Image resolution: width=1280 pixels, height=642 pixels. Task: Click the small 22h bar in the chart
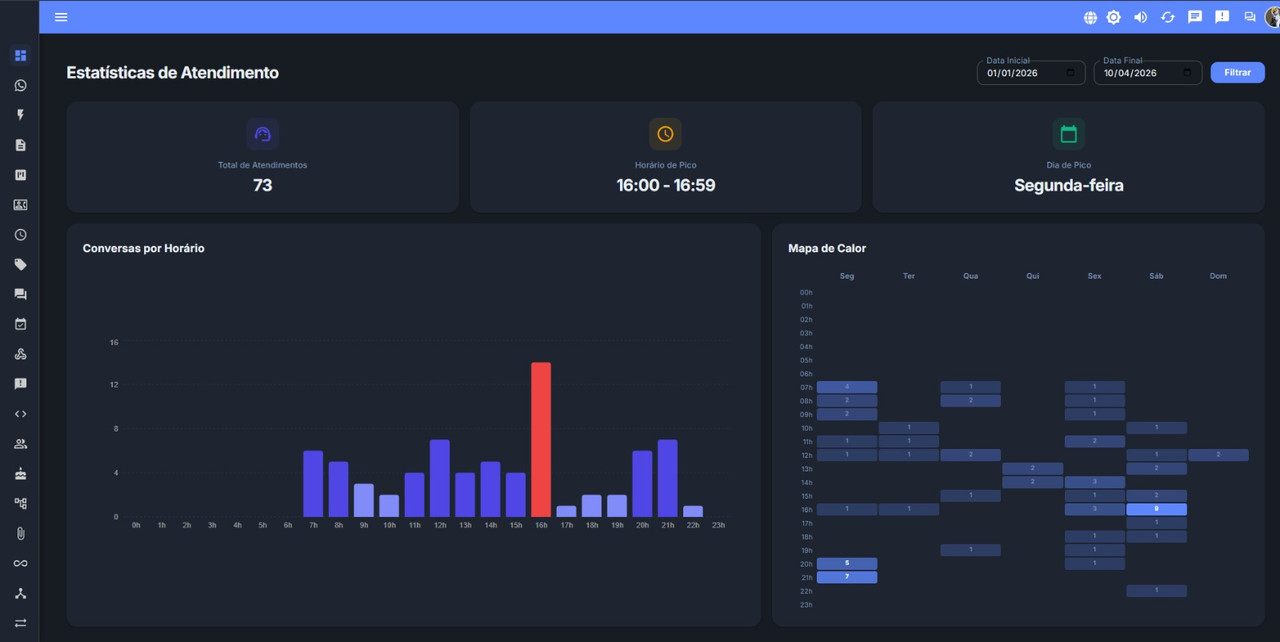[693, 511]
